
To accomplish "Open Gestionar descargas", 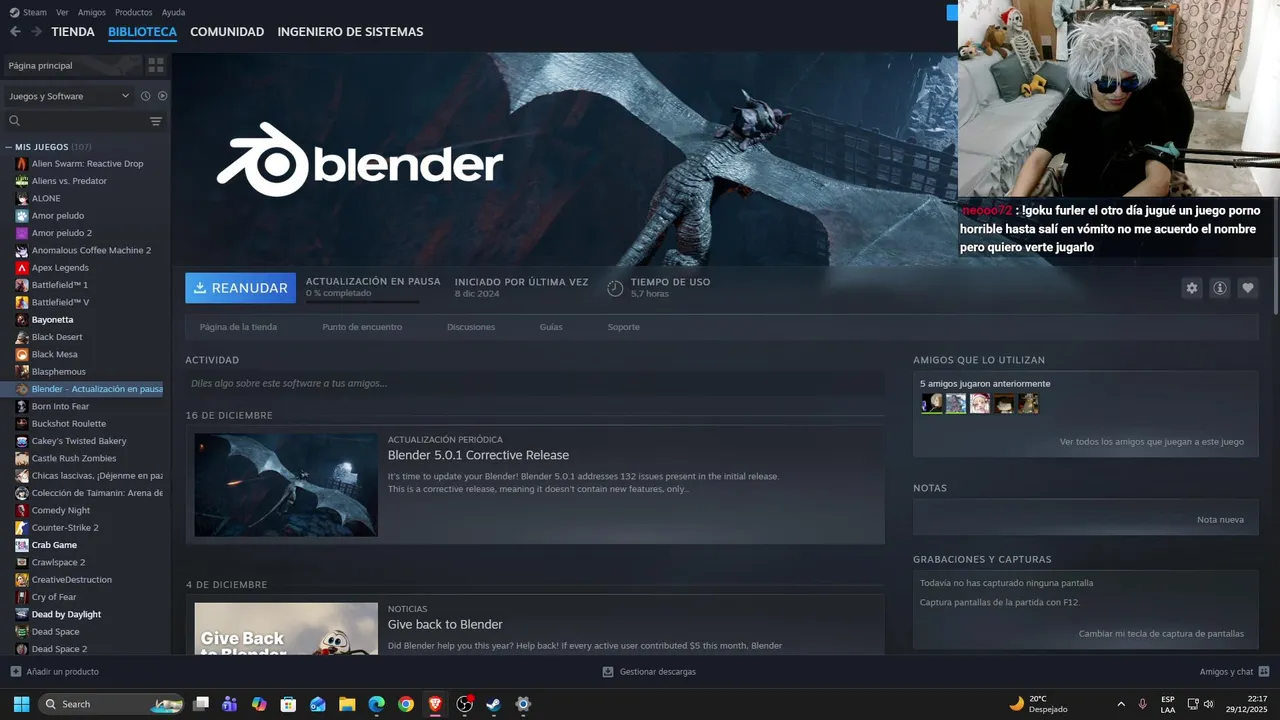I will coord(649,672).
